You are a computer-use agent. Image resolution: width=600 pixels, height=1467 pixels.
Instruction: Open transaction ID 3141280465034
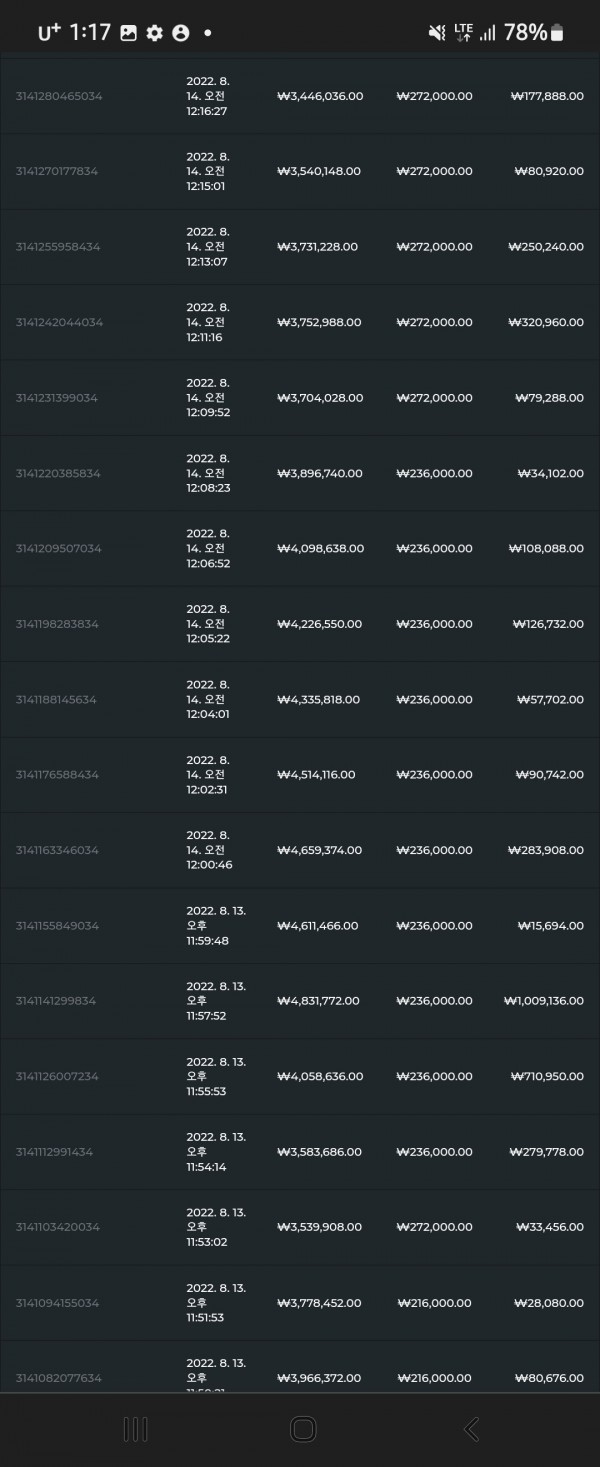click(x=59, y=96)
